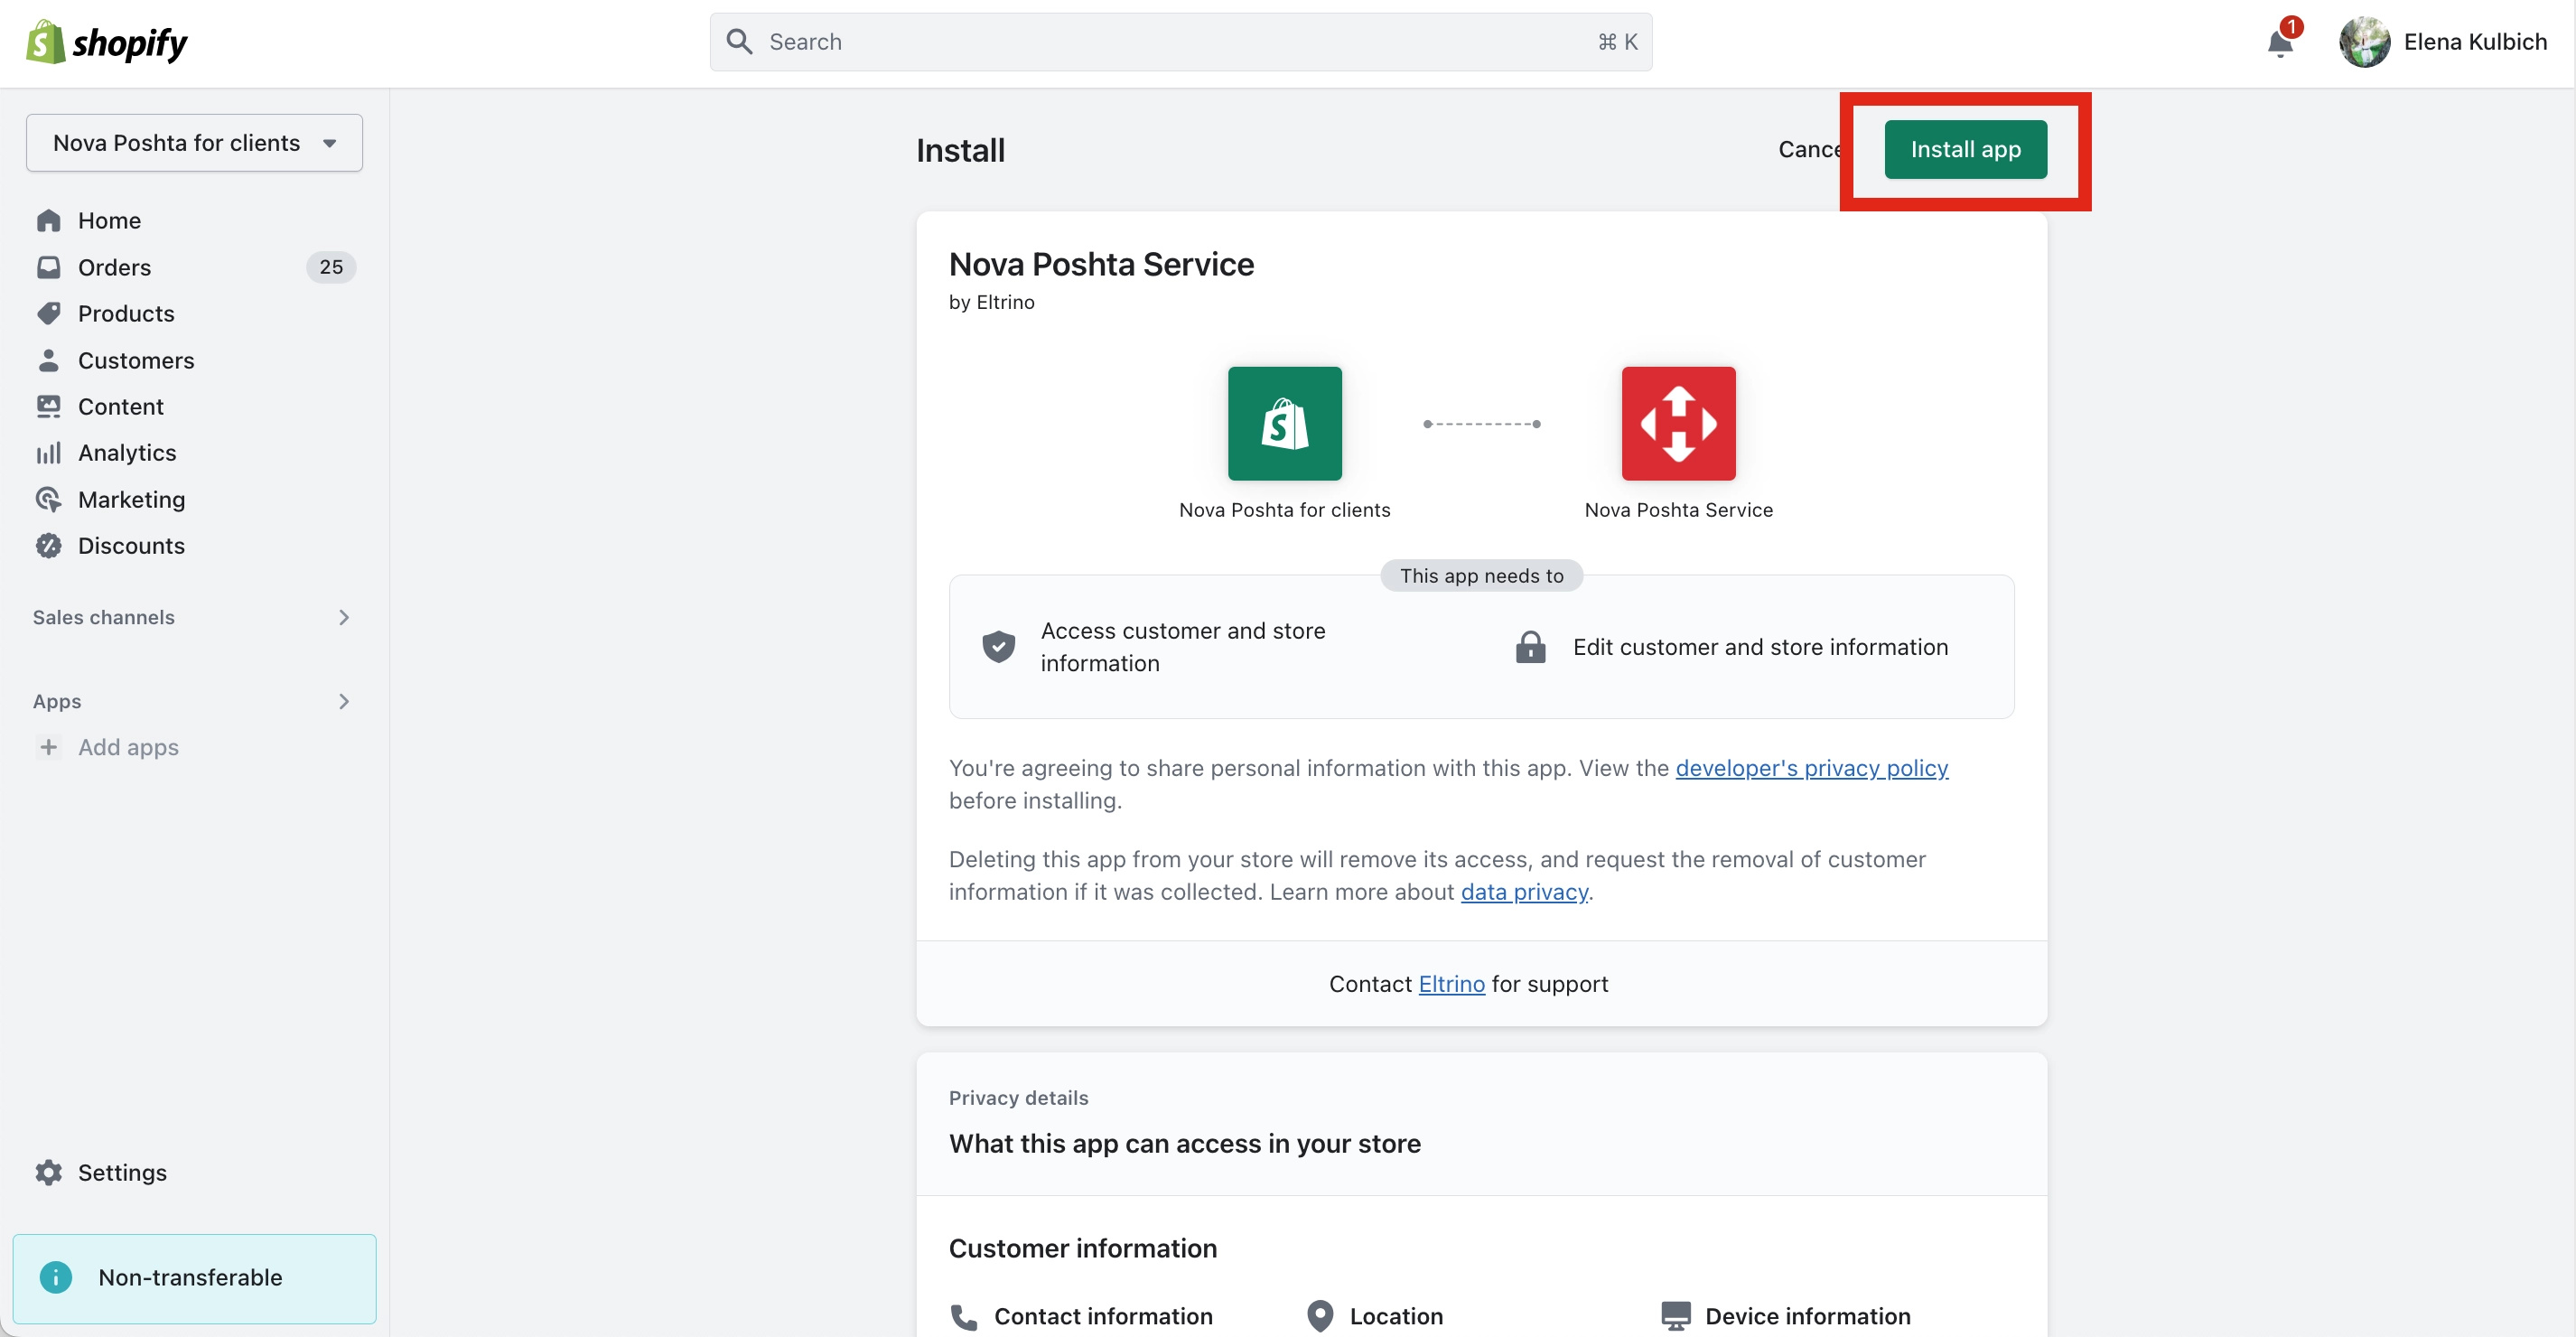Click 'Edit customer and store information' text
Image resolution: width=2576 pixels, height=1337 pixels.
pos(1760,647)
